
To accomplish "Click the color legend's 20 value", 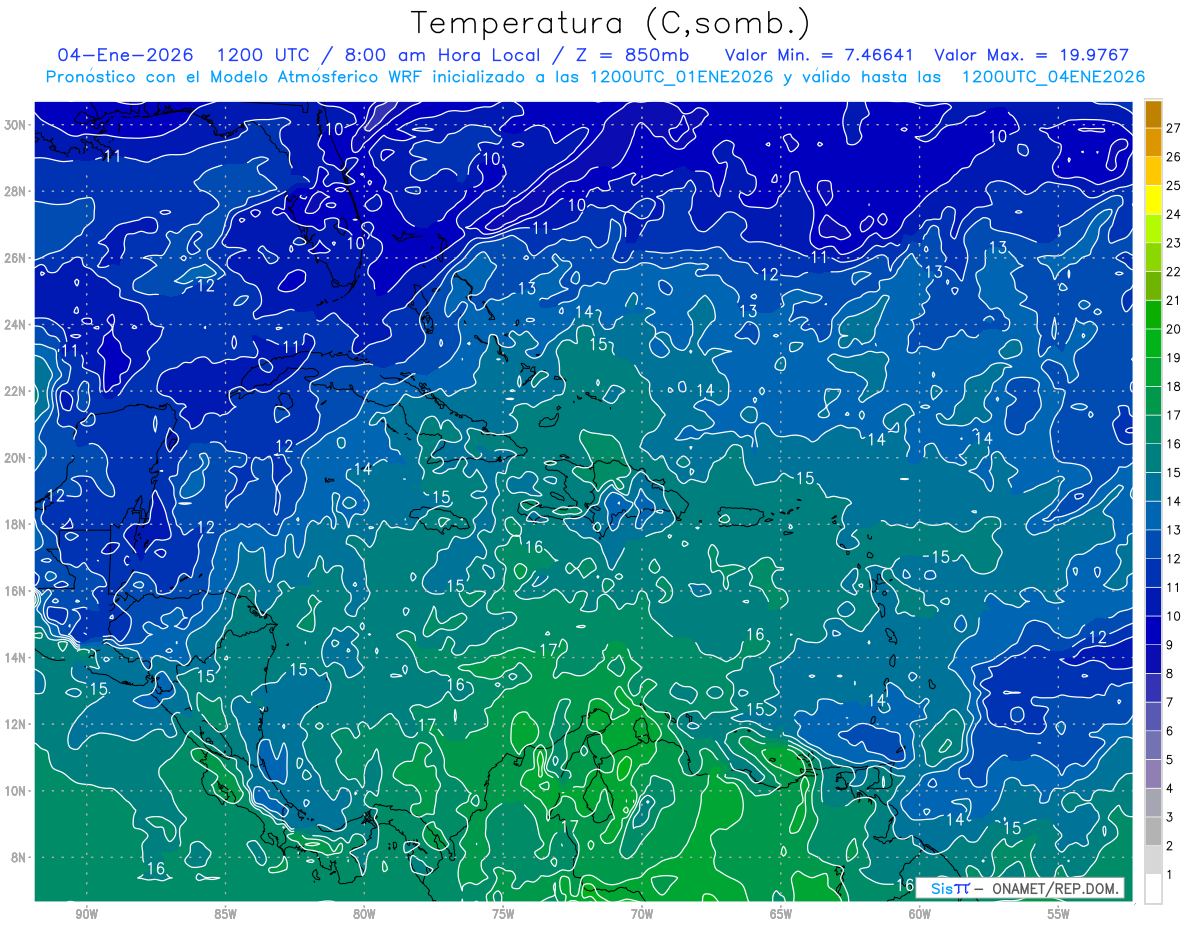I will coord(1173,329).
